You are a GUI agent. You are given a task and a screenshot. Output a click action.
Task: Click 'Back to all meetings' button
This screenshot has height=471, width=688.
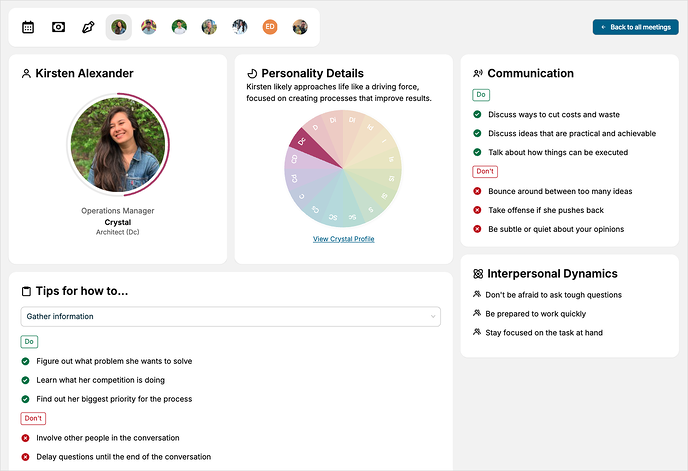point(635,27)
